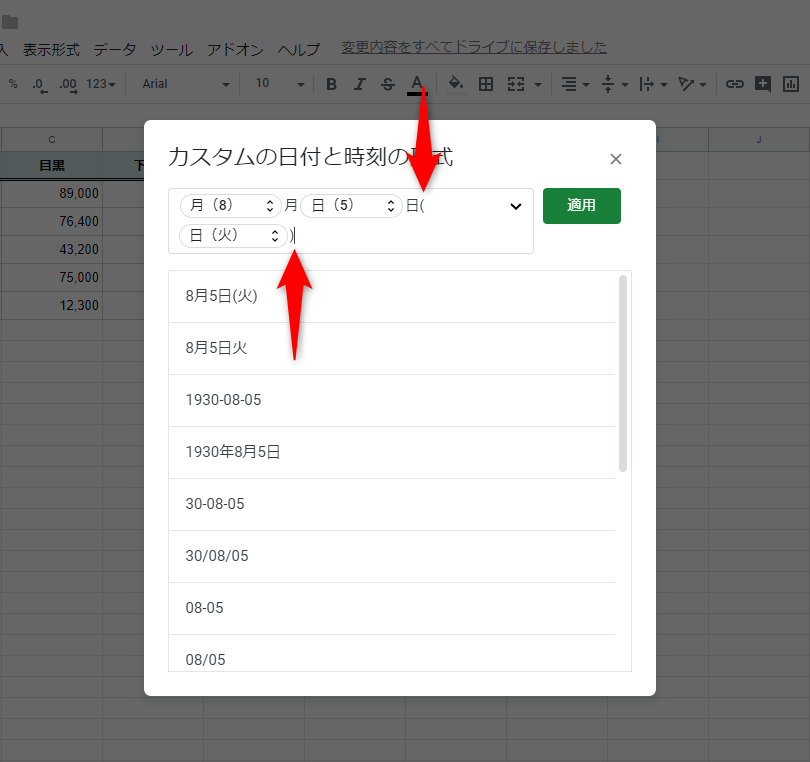This screenshot has height=762, width=810.
Task: Click the 目黒 header cell
Action: (52, 165)
